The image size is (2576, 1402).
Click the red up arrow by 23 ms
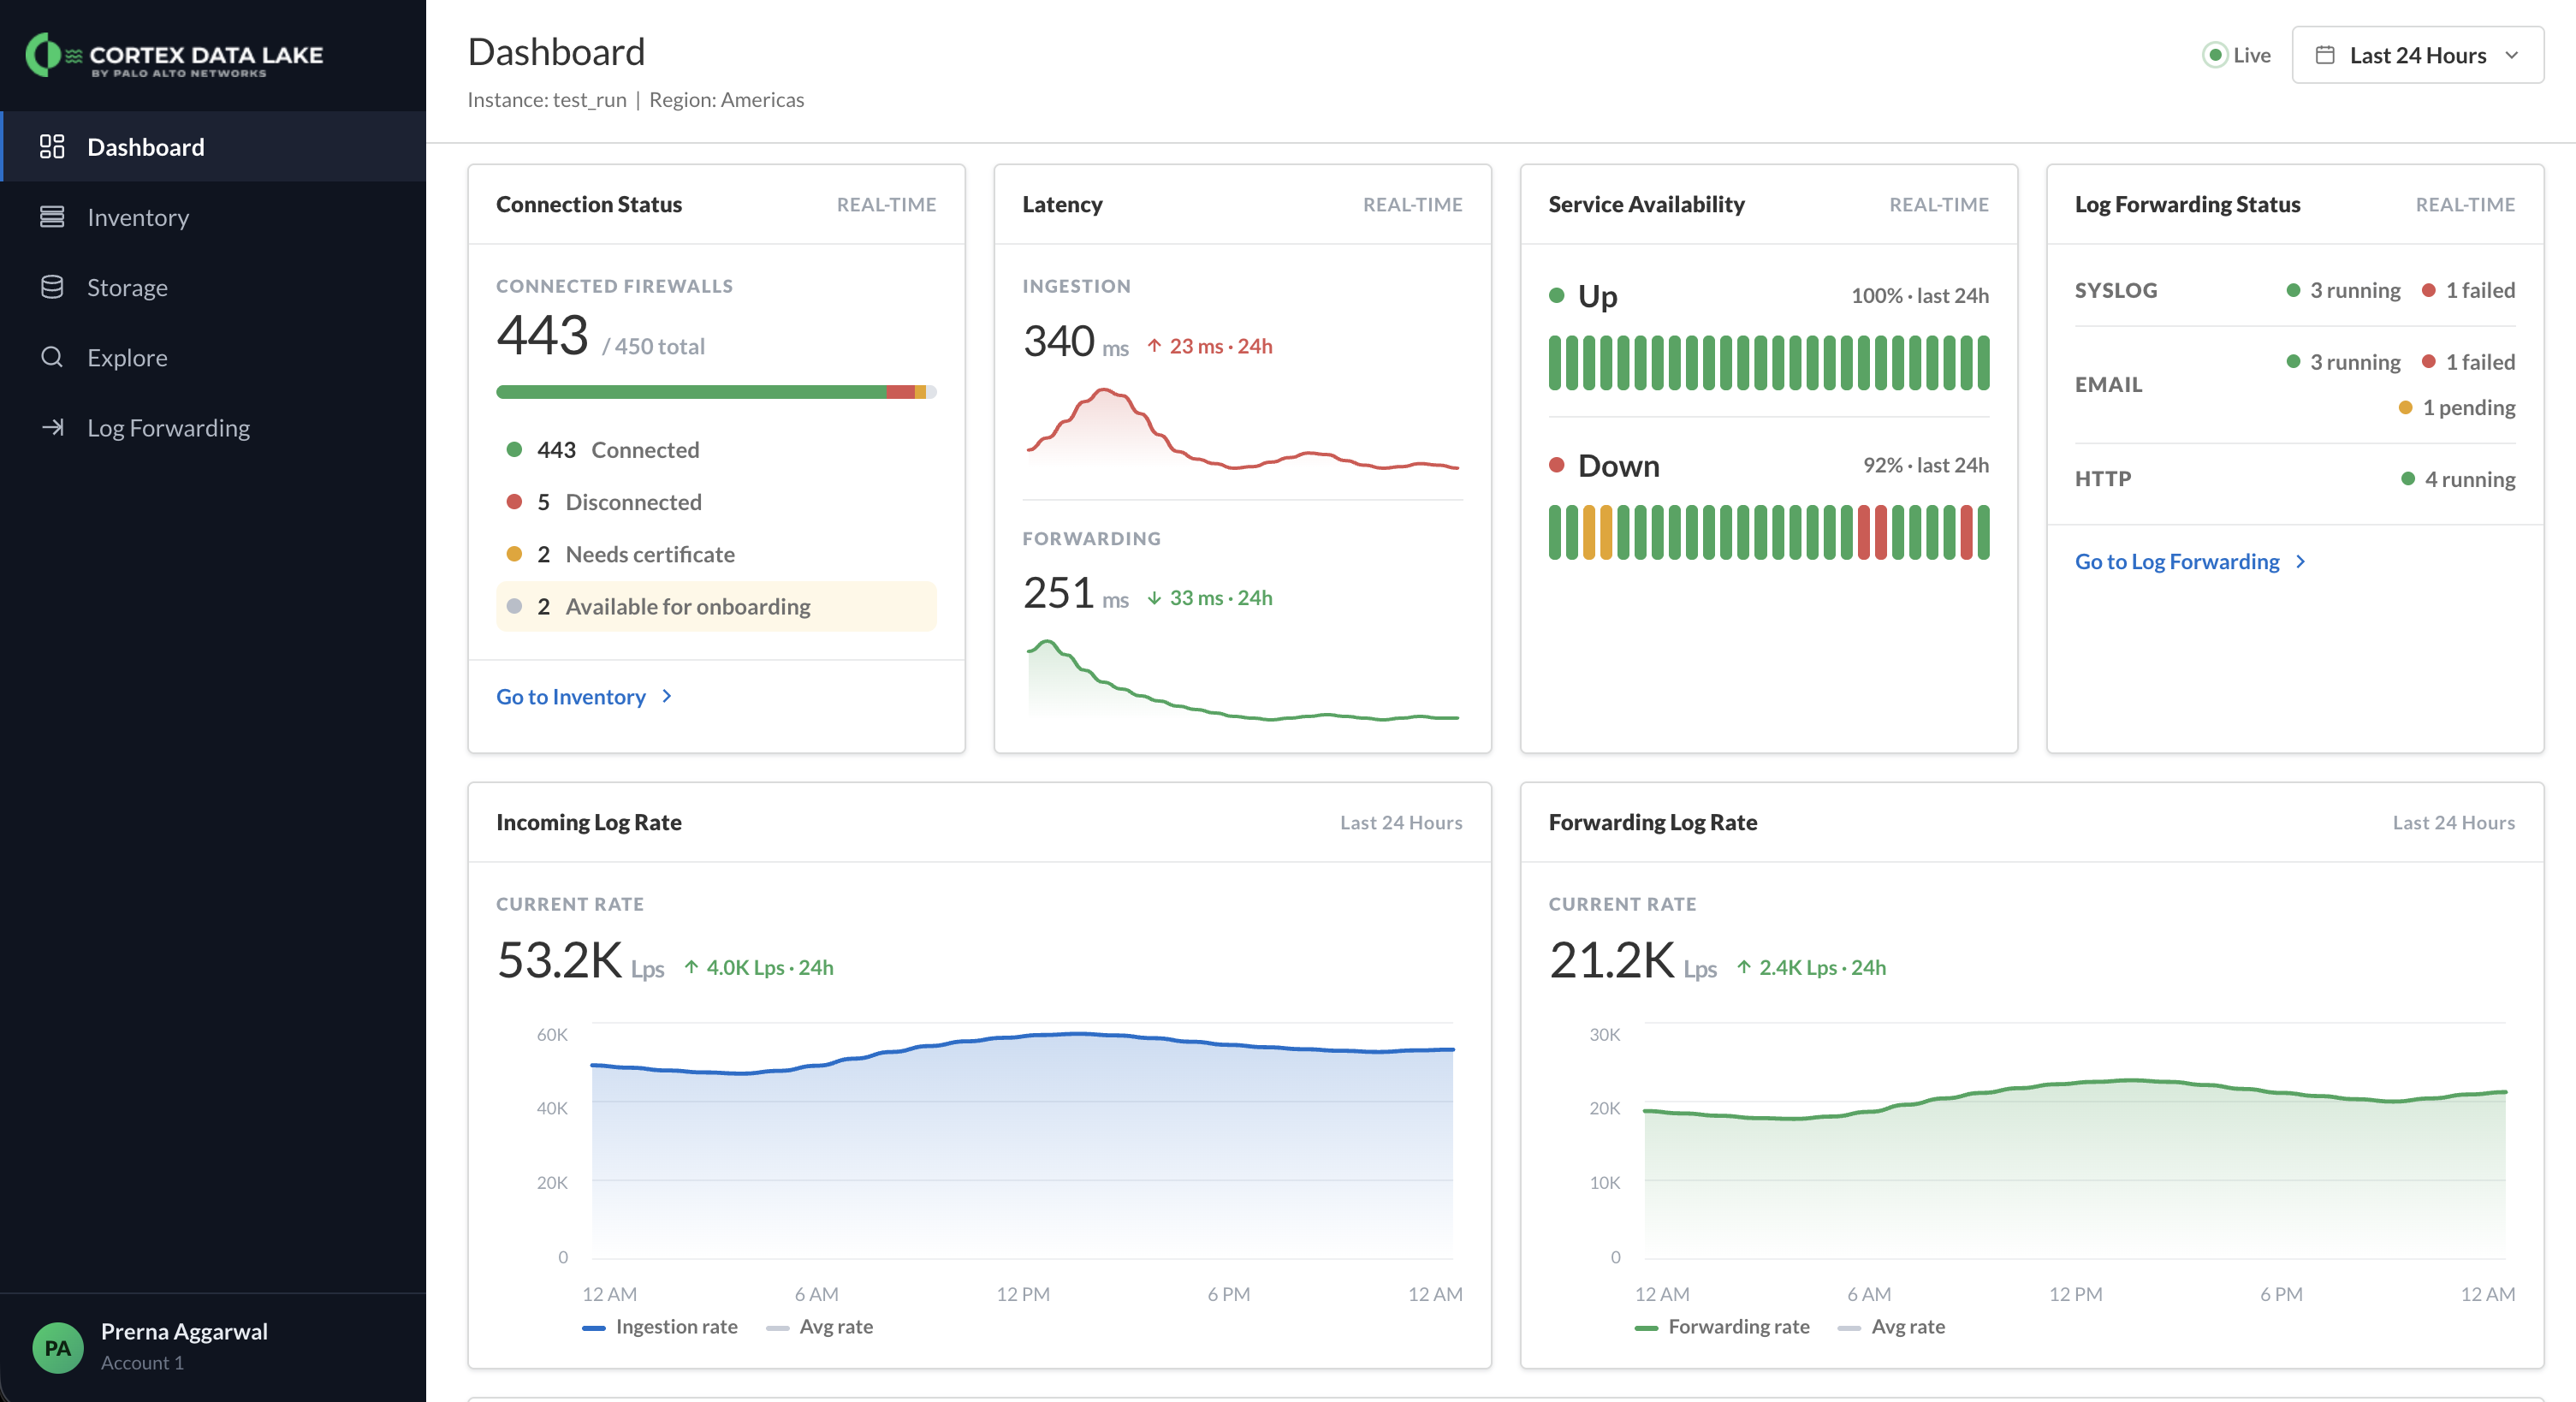(1154, 345)
